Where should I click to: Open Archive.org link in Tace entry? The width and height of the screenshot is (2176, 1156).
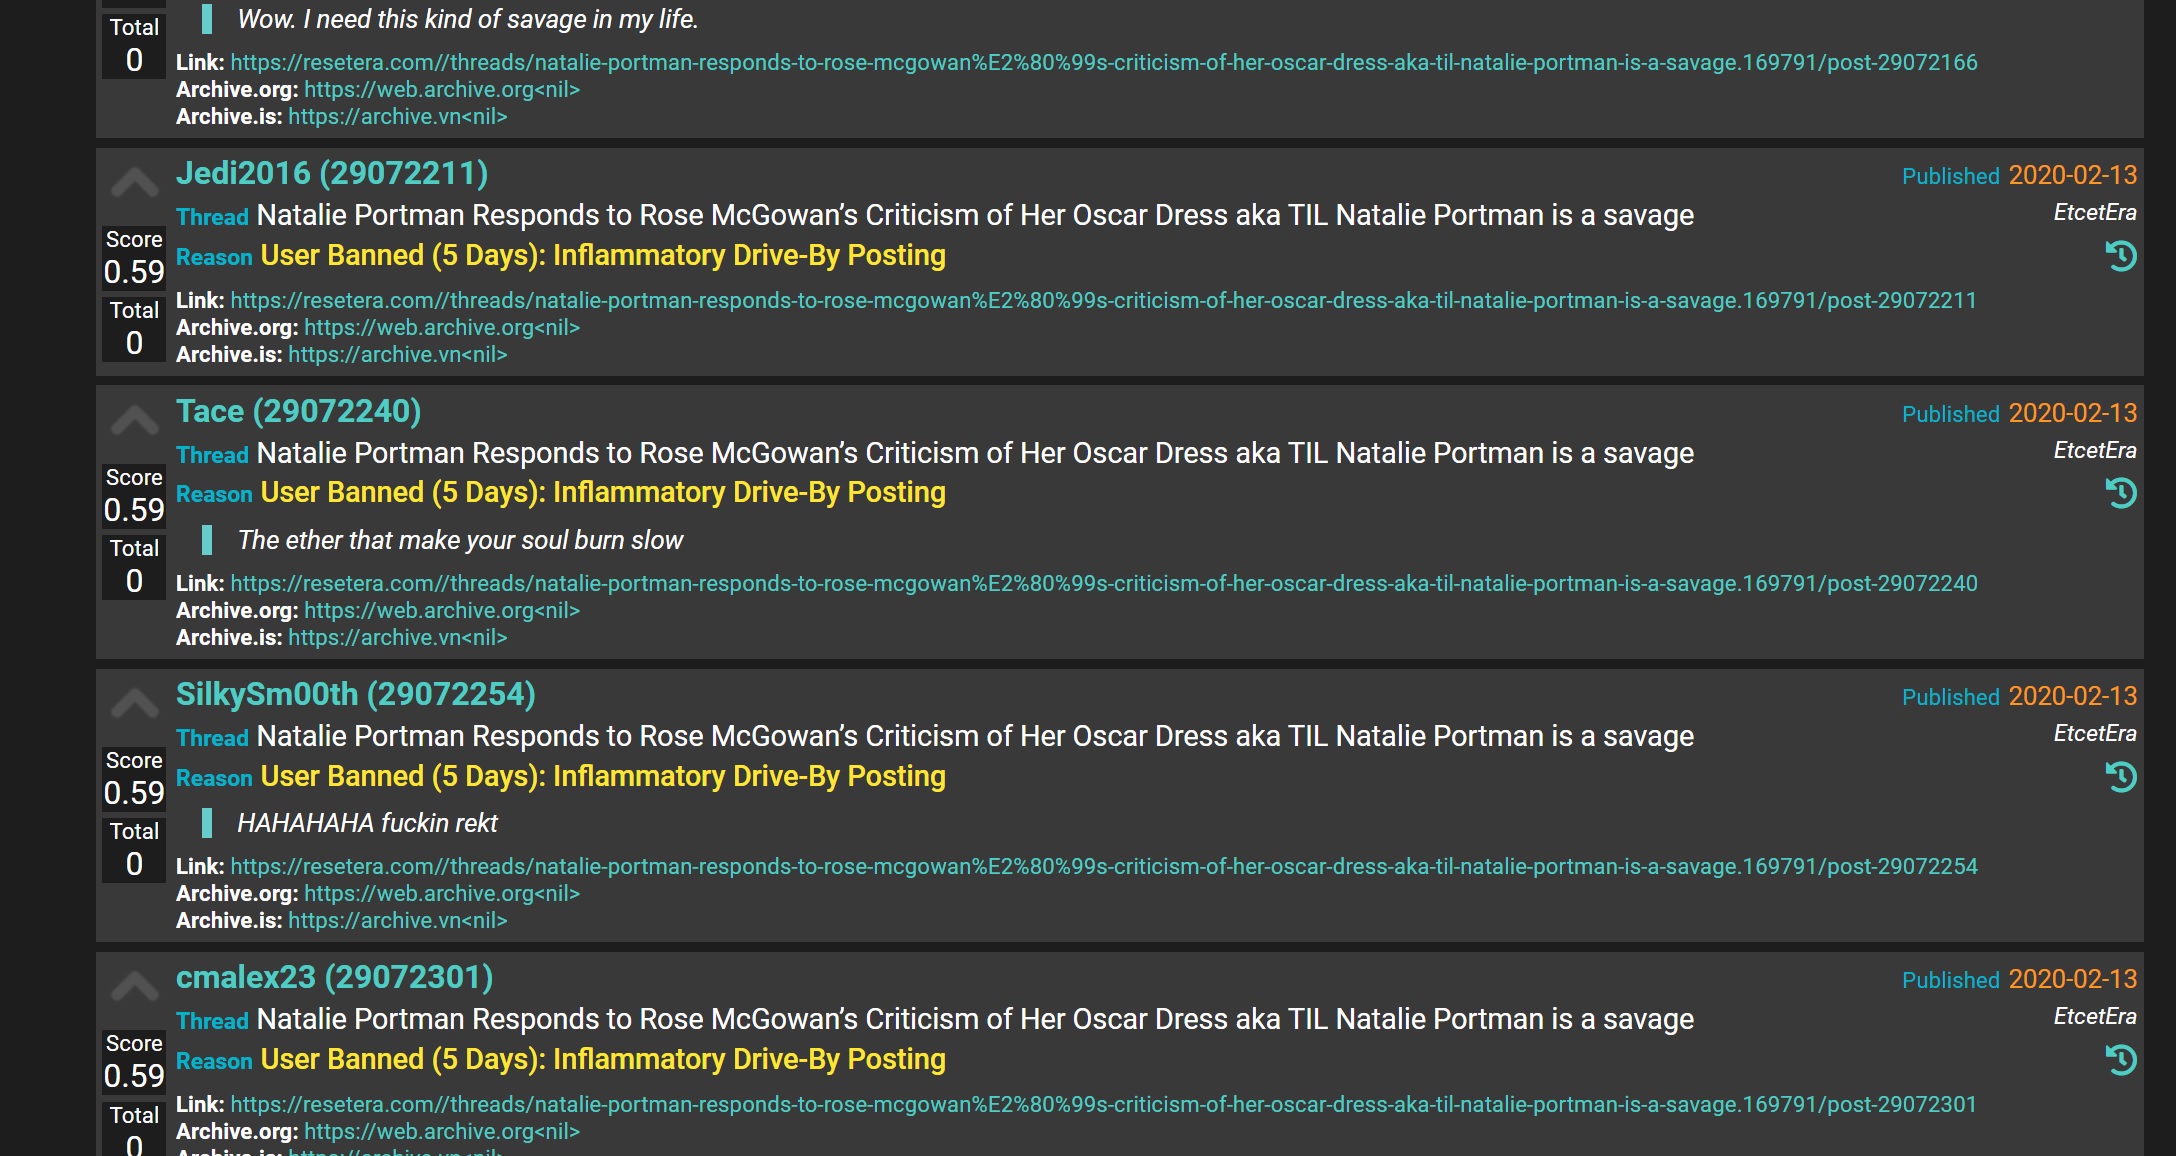pyautogui.click(x=442, y=610)
